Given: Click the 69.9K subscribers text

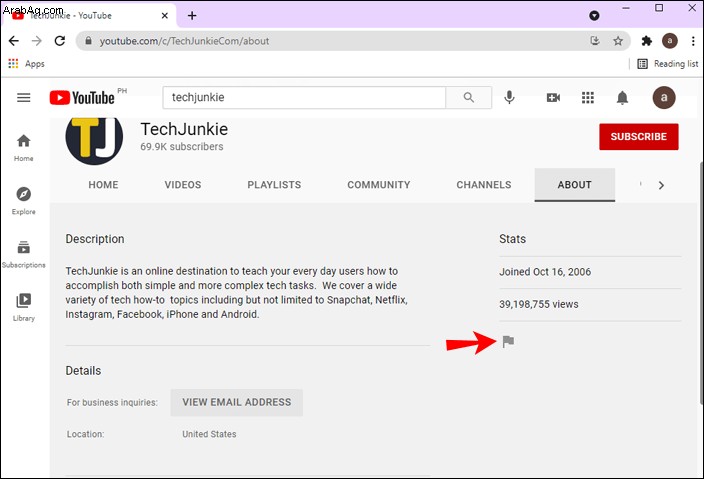Looking at the screenshot, I should (182, 147).
